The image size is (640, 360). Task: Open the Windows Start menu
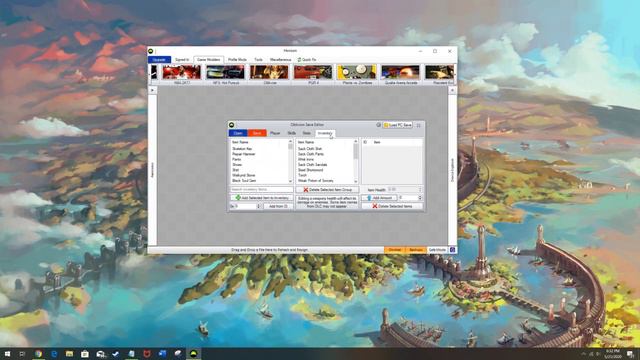point(7,354)
